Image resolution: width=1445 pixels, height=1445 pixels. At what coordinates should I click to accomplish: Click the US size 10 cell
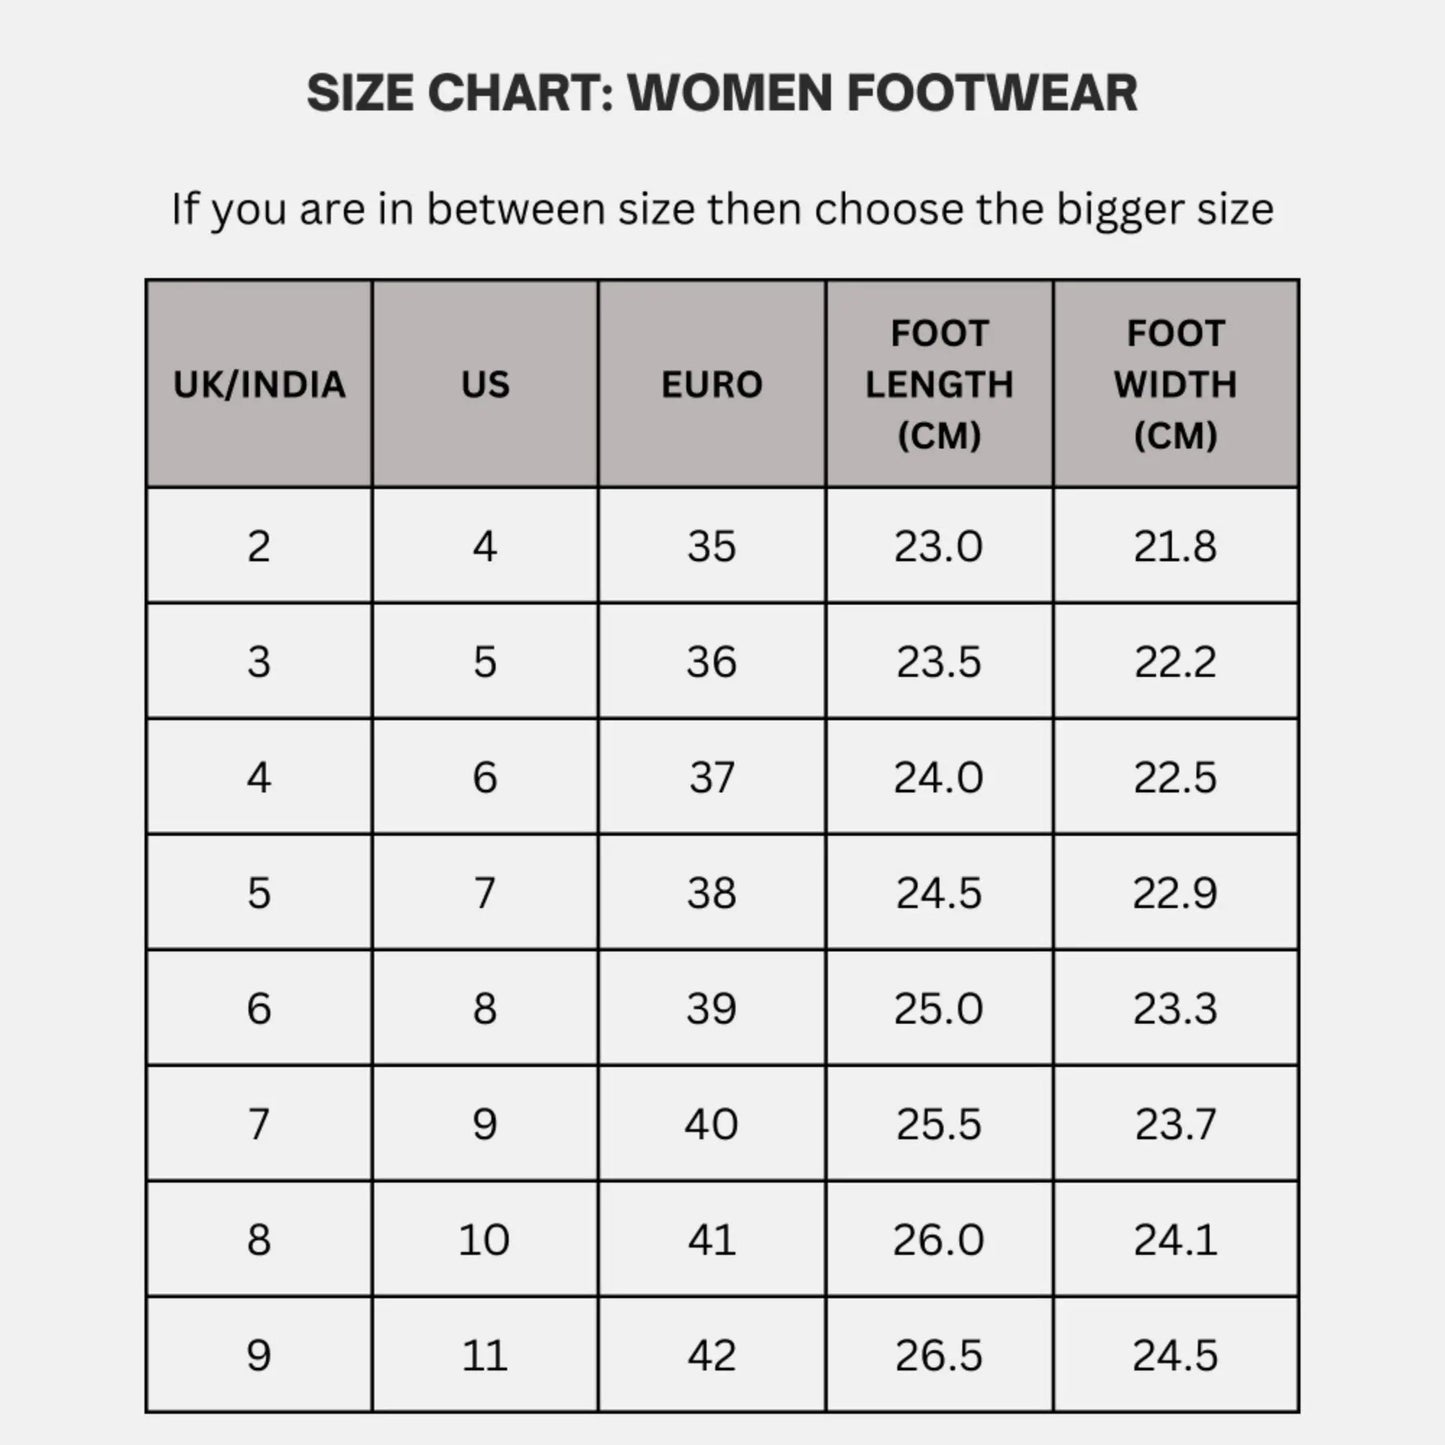485,1240
